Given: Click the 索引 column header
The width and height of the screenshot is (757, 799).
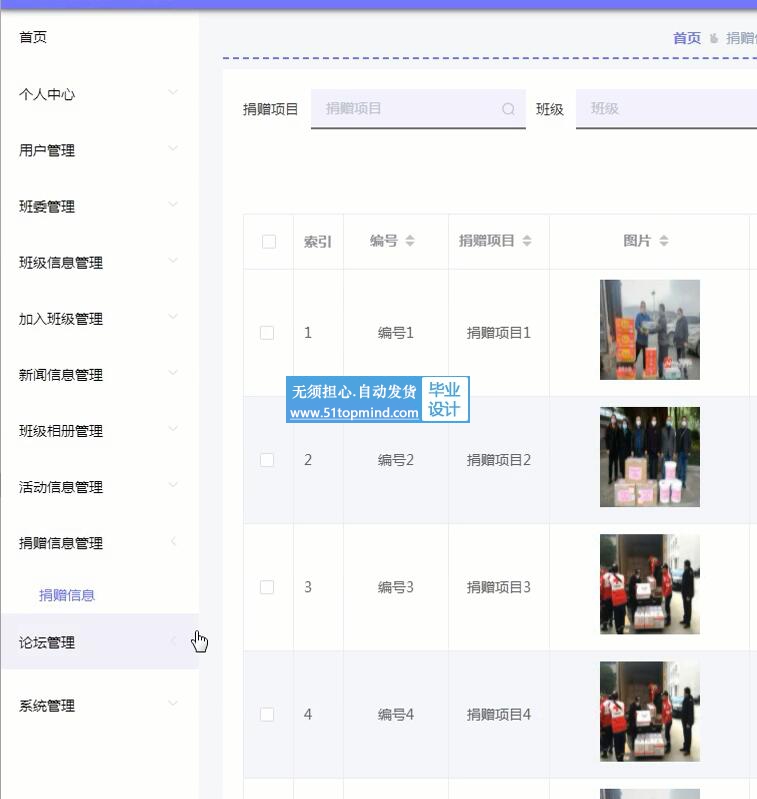Looking at the screenshot, I should pyautogui.click(x=318, y=241).
